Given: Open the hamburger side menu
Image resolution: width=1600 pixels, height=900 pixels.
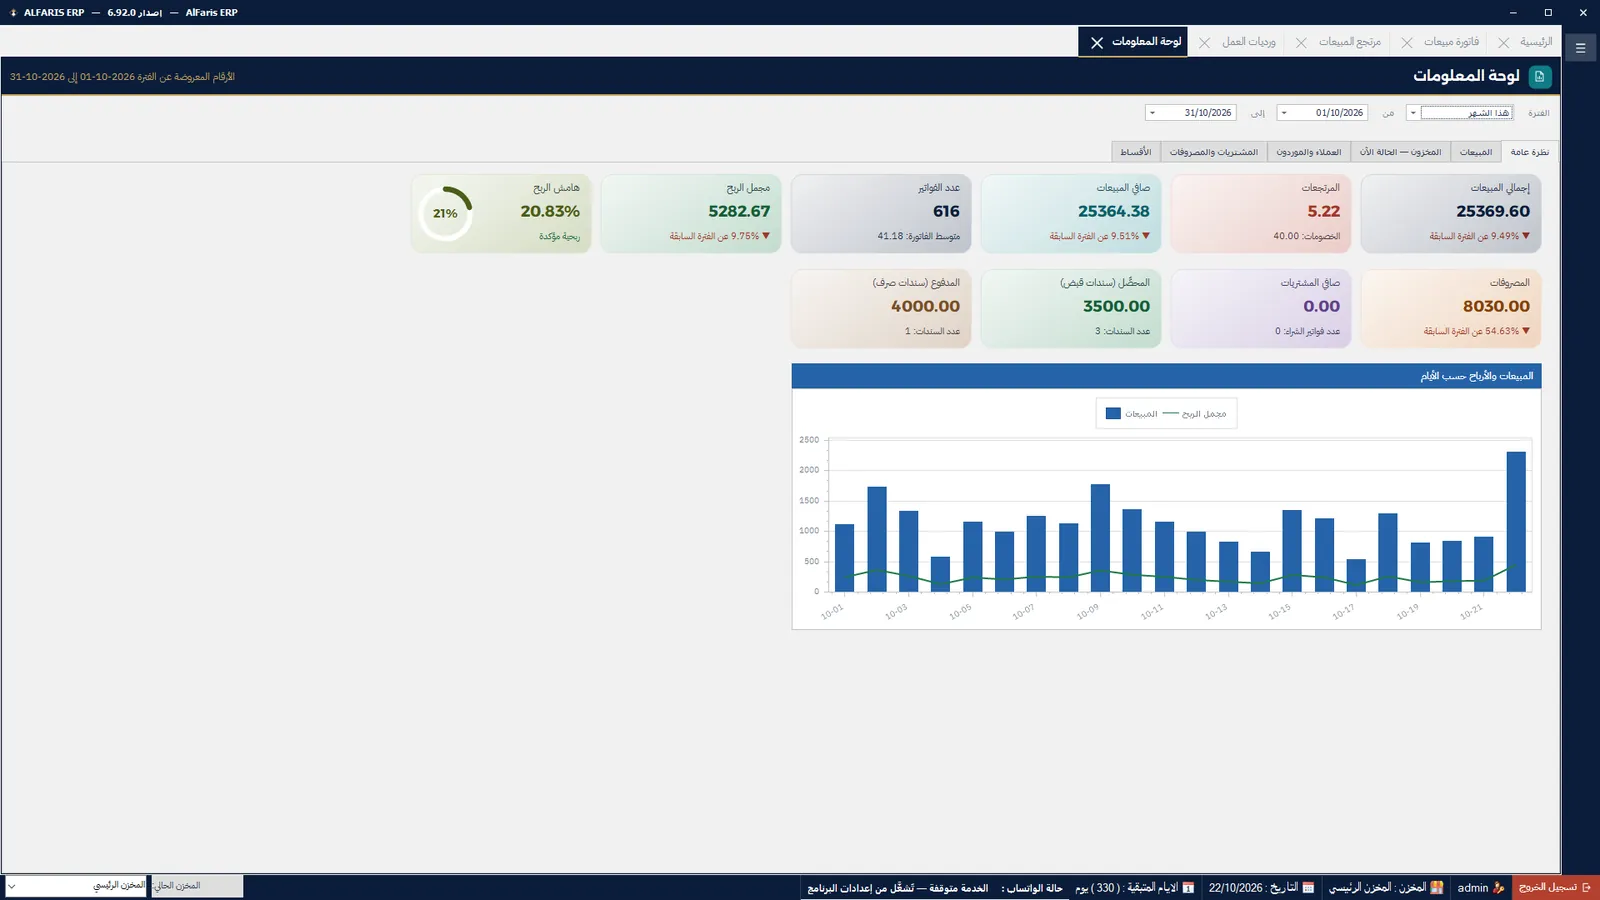Looking at the screenshot, I should 1580,47.
